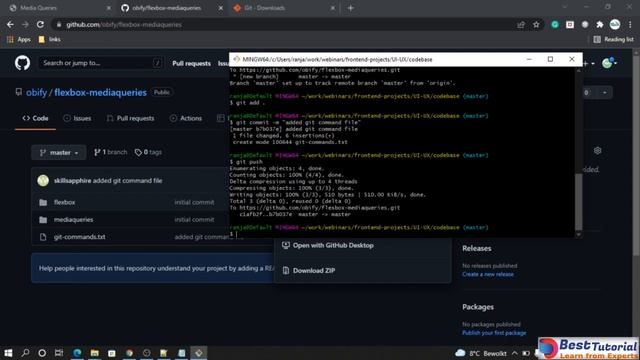Viewport: 640px width, 360px height.
Task: Open the About settings gear icon
Action: pos(598,151)
